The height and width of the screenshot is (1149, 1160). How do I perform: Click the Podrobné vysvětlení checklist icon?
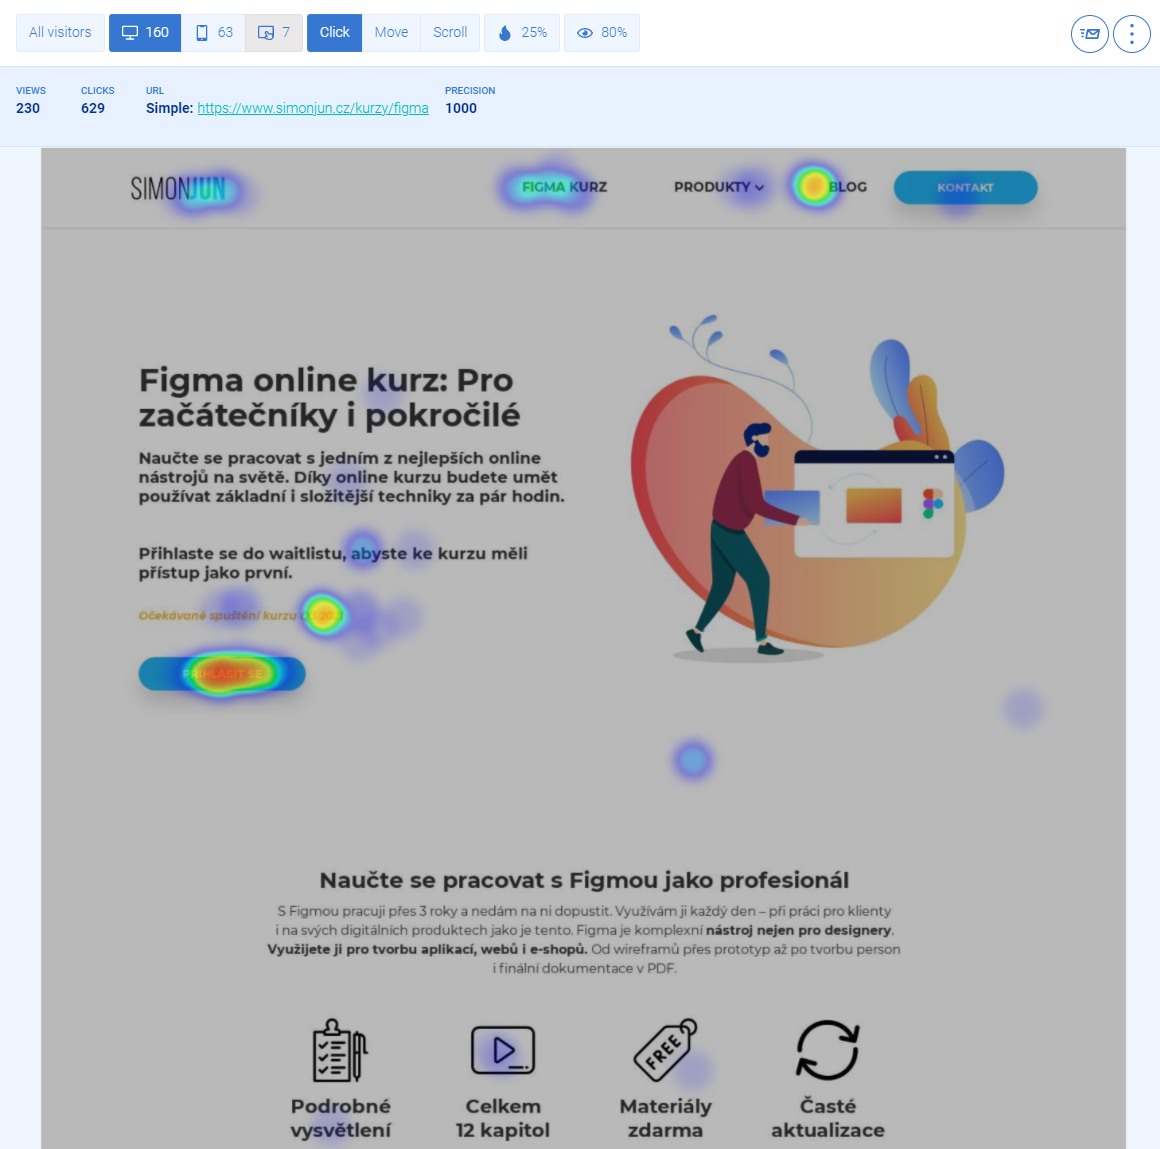pyautogui.click(x=340, y=1051)
